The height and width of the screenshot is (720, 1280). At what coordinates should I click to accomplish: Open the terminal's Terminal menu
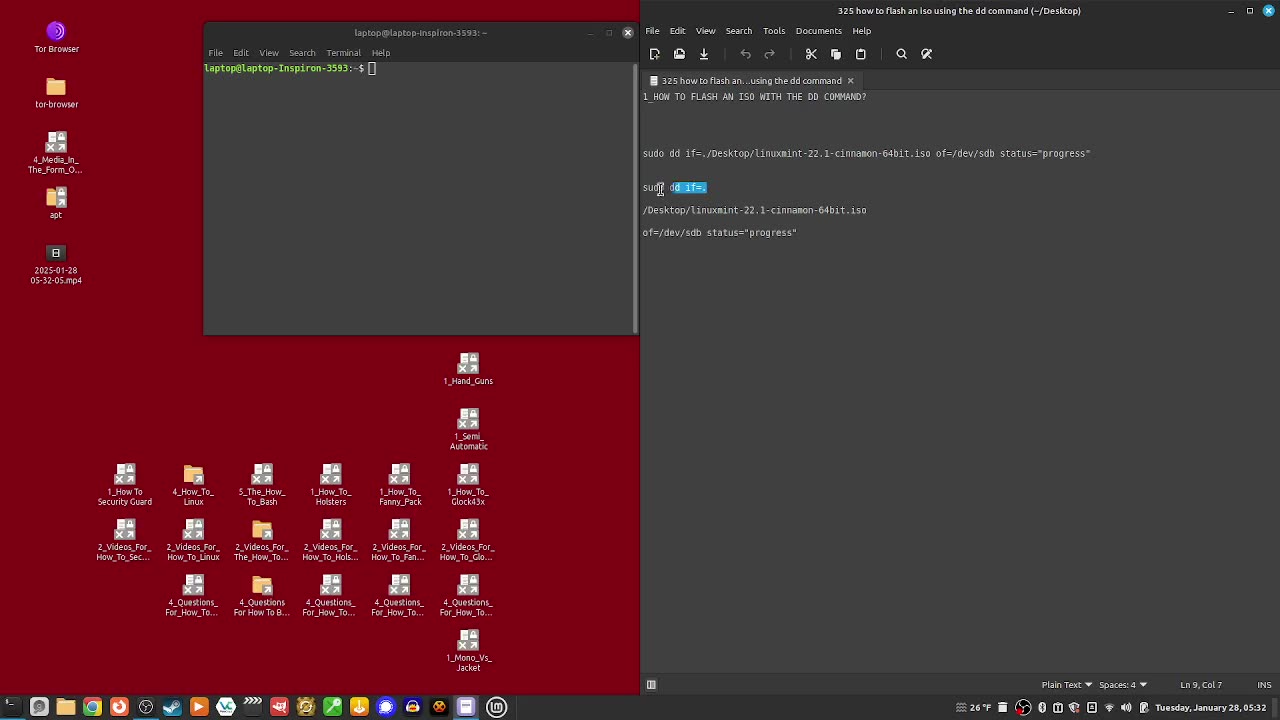pos(343,53)
